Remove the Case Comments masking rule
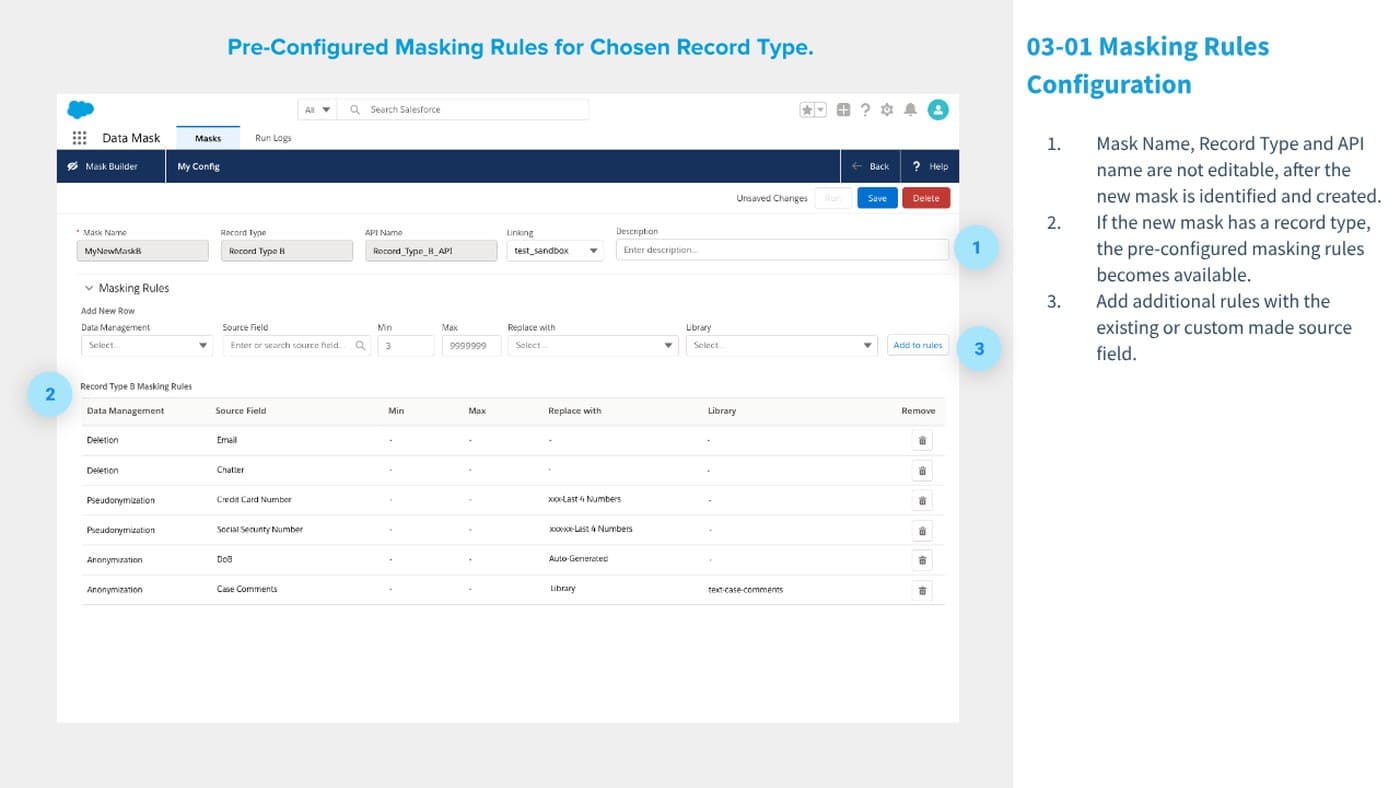Screen dimensions: 1400x788 pyautogui.click(x=922, y=590)
